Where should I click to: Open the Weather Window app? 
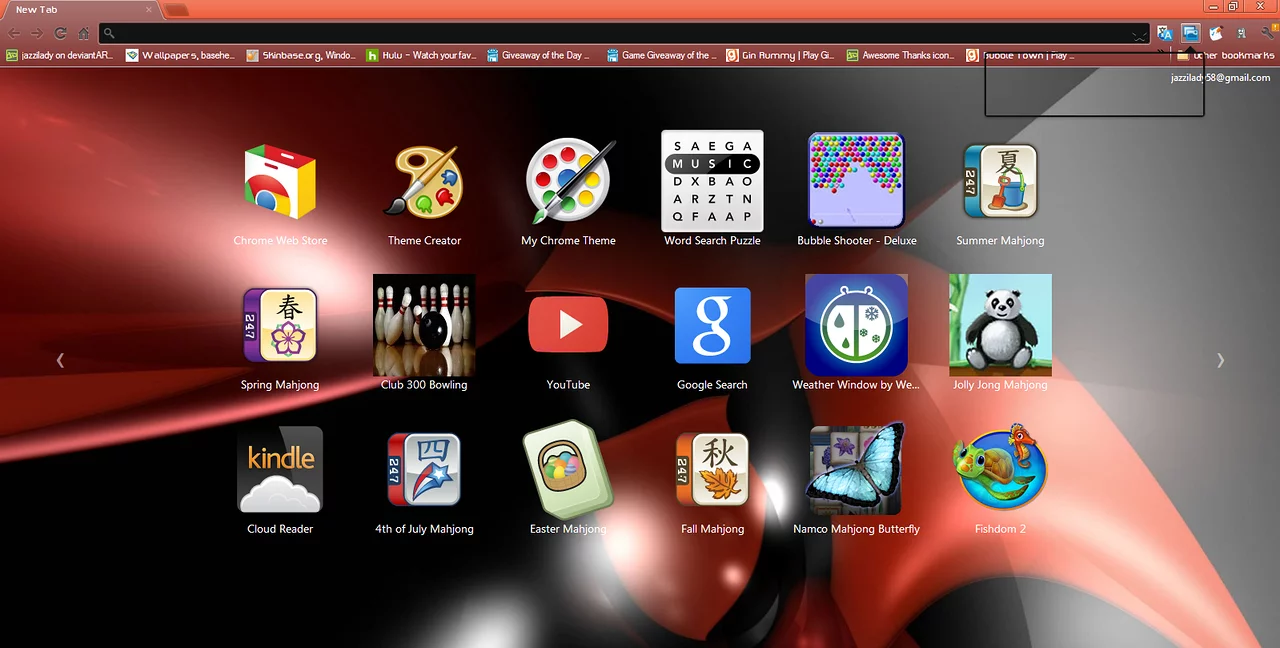tap(856, 326)
